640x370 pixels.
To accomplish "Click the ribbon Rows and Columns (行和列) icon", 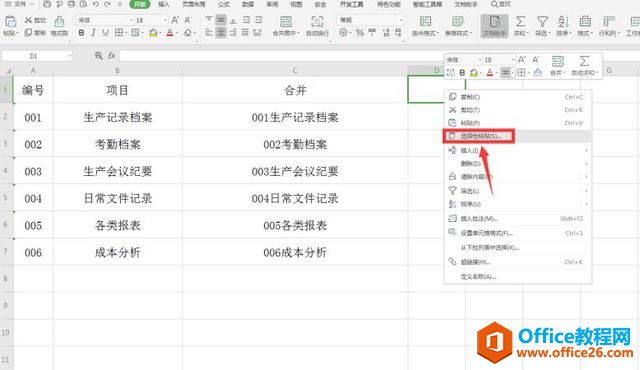I will click(x=609, y=22).
